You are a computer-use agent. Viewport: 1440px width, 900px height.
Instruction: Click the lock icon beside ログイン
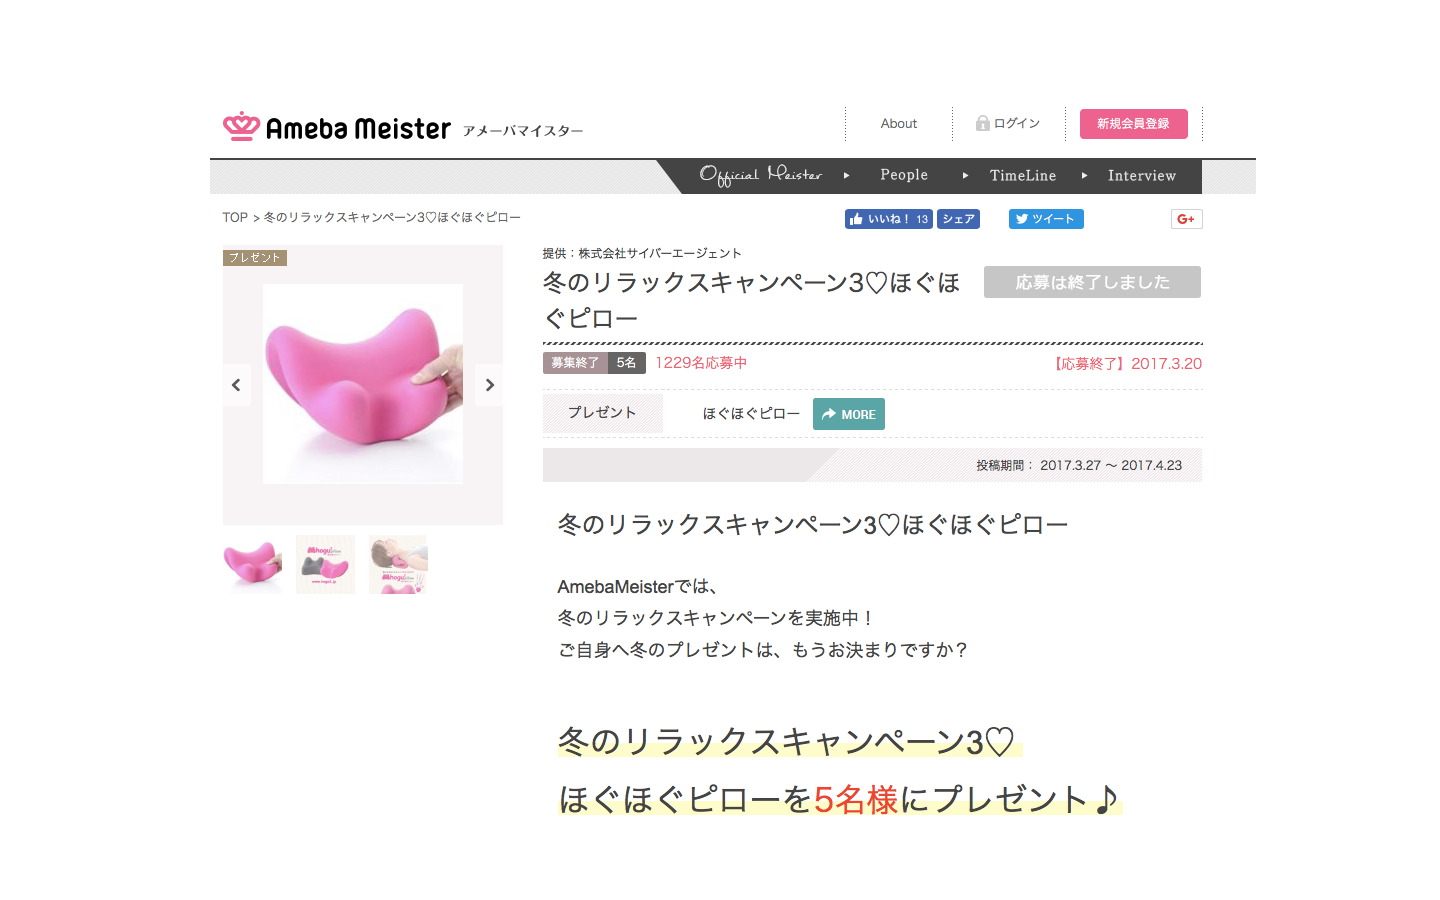coord(983,123)
